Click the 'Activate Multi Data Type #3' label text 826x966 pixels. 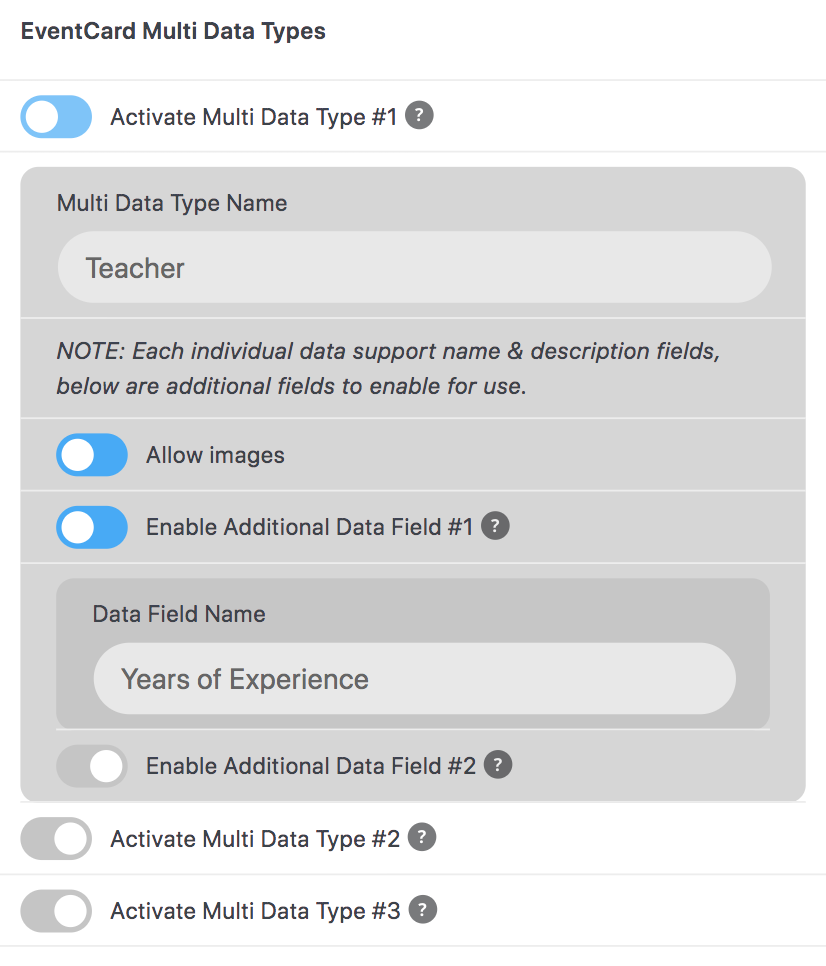255,910
